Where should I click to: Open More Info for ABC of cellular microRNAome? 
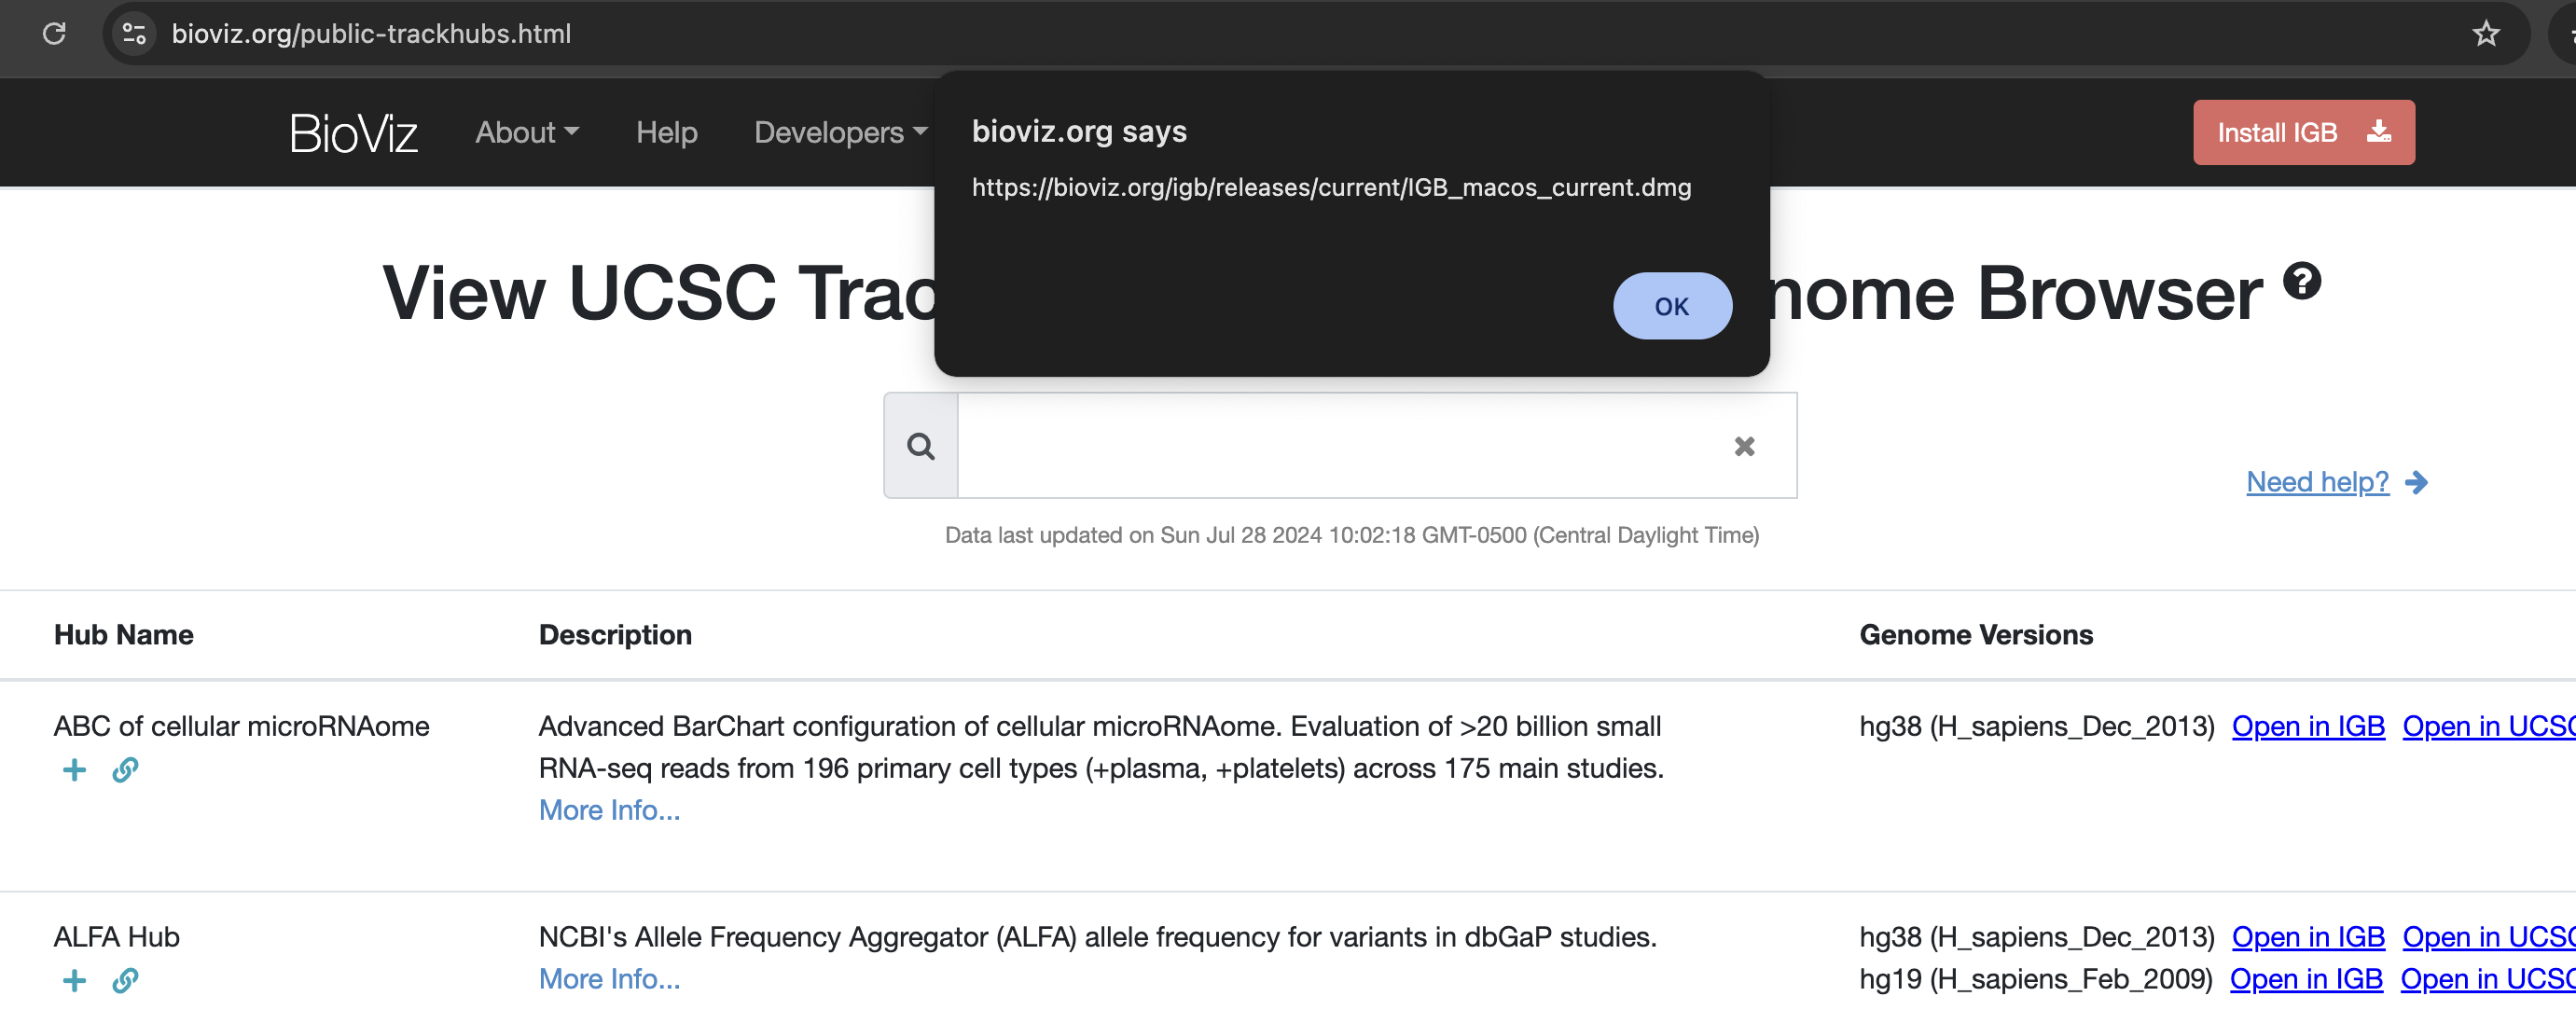point(609,810)
